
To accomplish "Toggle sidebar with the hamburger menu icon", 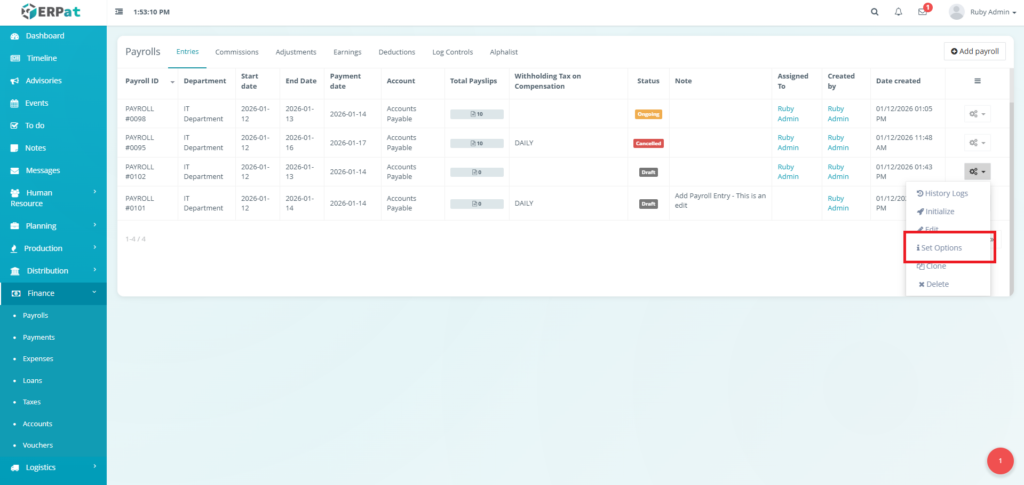I will pyautogui.click(x=120, y=12).
